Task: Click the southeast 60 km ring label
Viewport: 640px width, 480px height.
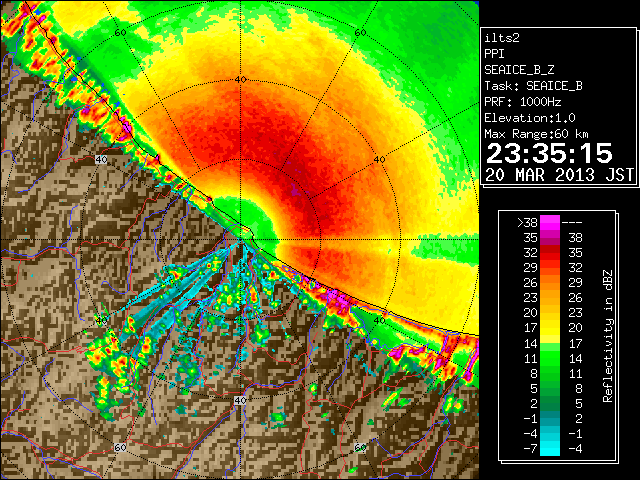Action: point(360,447)
